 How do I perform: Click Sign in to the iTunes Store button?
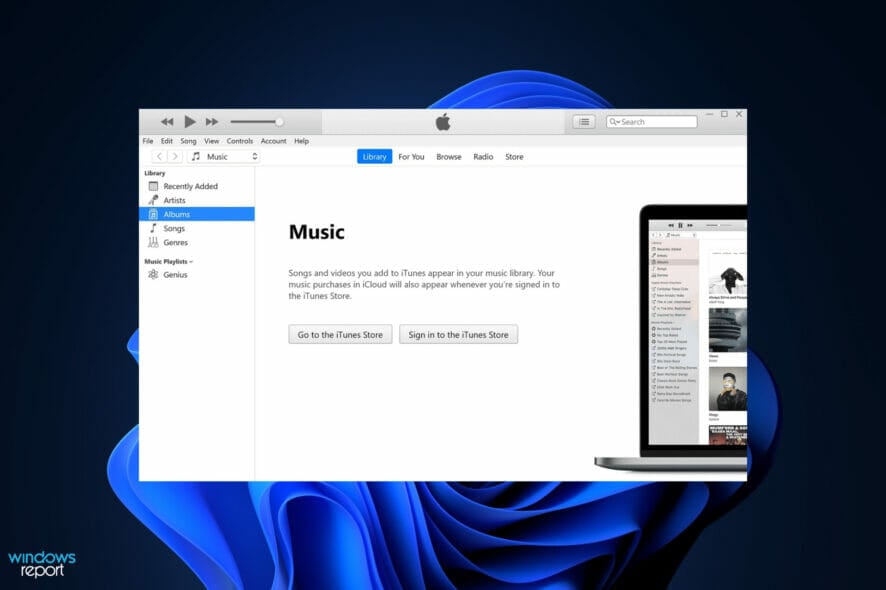[x=458, y=335]
